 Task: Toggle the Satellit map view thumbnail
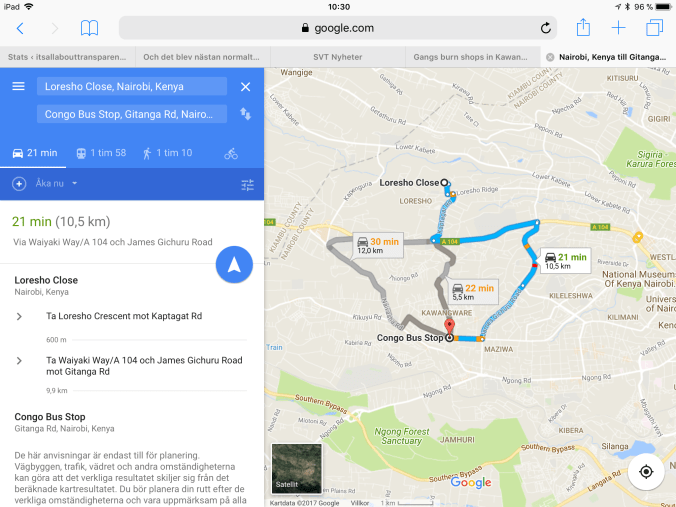[297, 468]
